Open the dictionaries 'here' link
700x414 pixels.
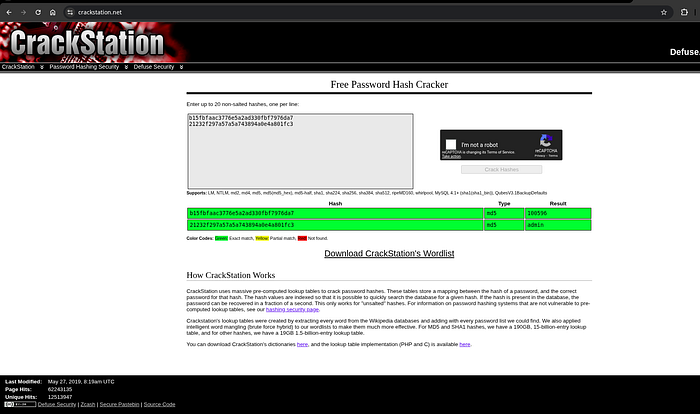point(302,344)
